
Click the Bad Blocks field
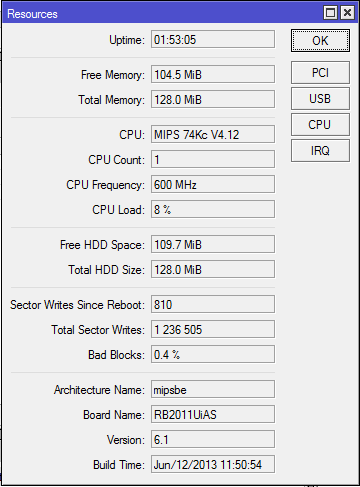pyautogui.click(x=213, y=354)
